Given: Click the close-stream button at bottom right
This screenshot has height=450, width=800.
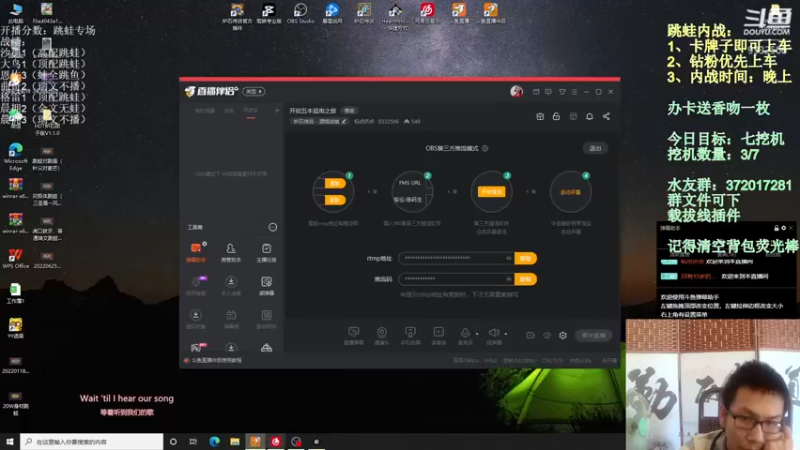Looking at the screenshot, I should 593,335.
